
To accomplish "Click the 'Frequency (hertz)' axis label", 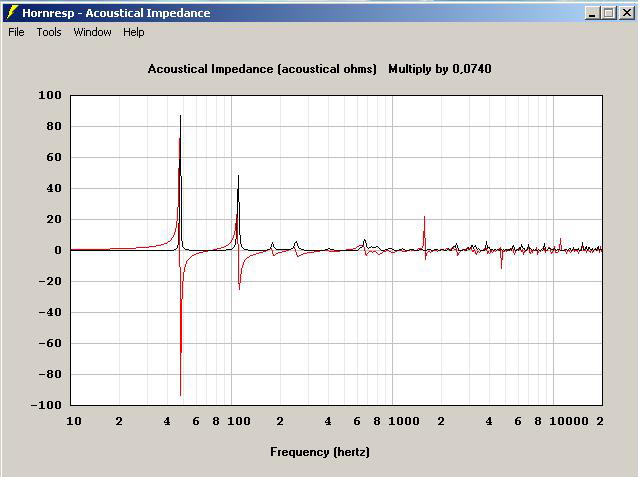I will click(x=320, y=452).
